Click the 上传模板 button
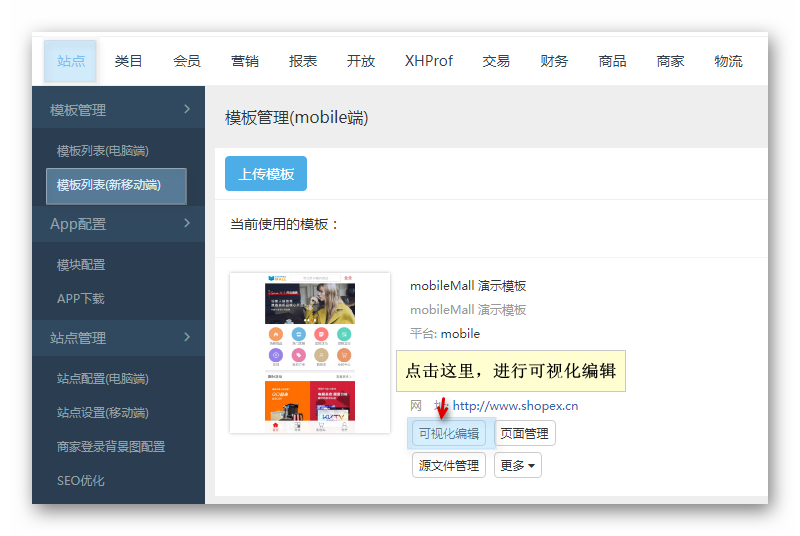800x536 pixels. click(266, 174)
